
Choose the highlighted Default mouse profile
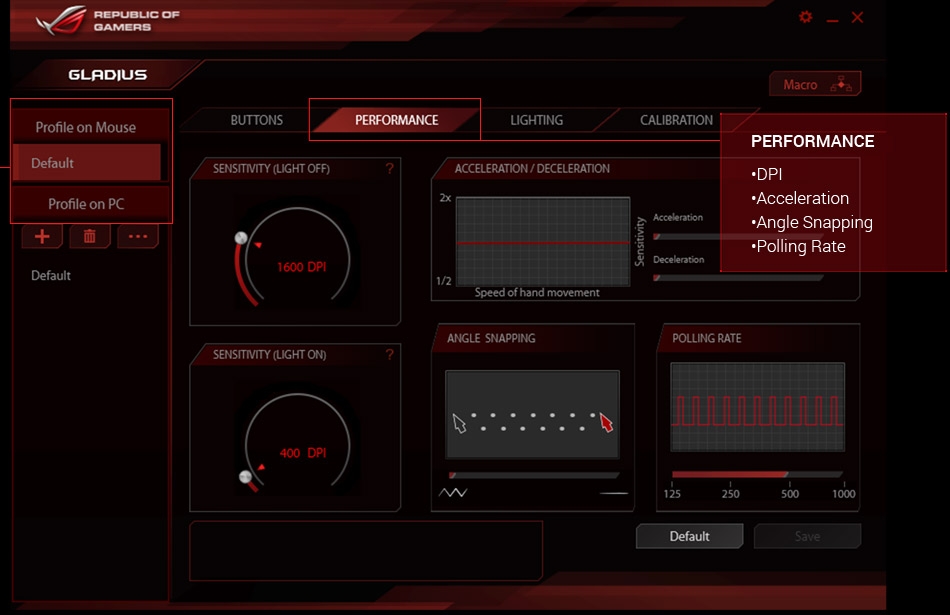pyautogui.click(x=87, y=162)
